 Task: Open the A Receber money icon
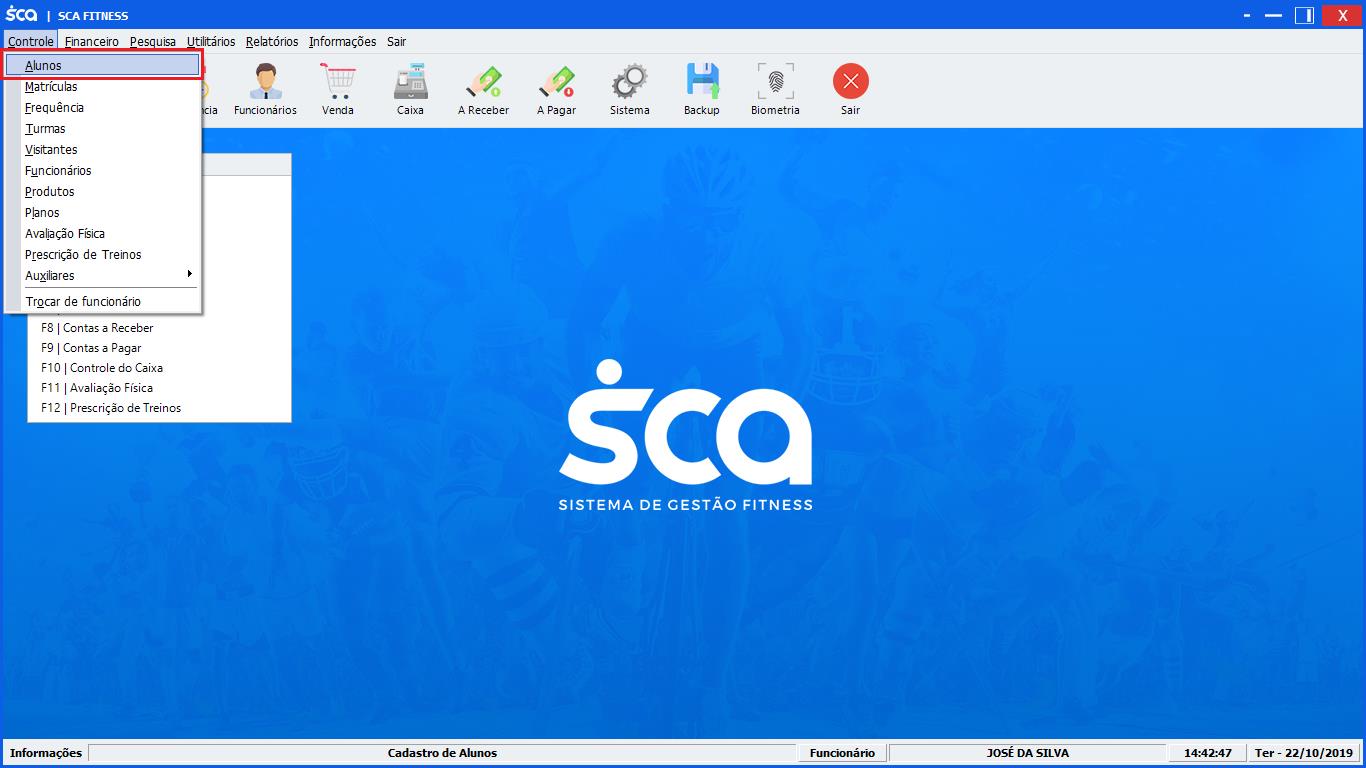(483, 90)
